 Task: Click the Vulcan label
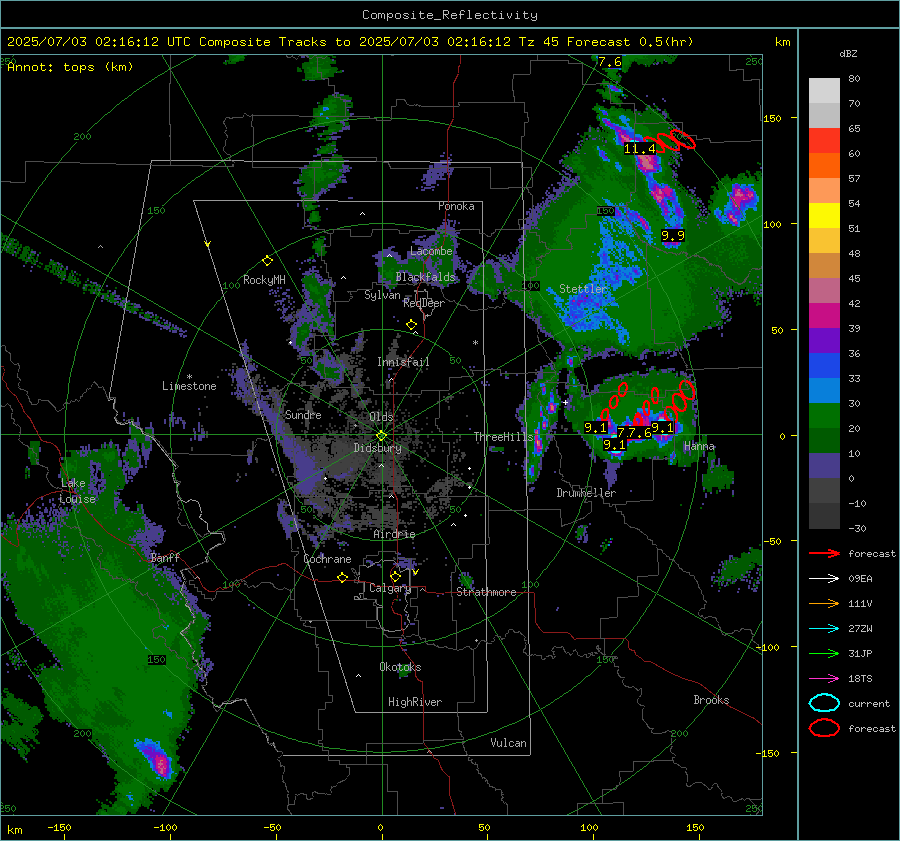508,743
